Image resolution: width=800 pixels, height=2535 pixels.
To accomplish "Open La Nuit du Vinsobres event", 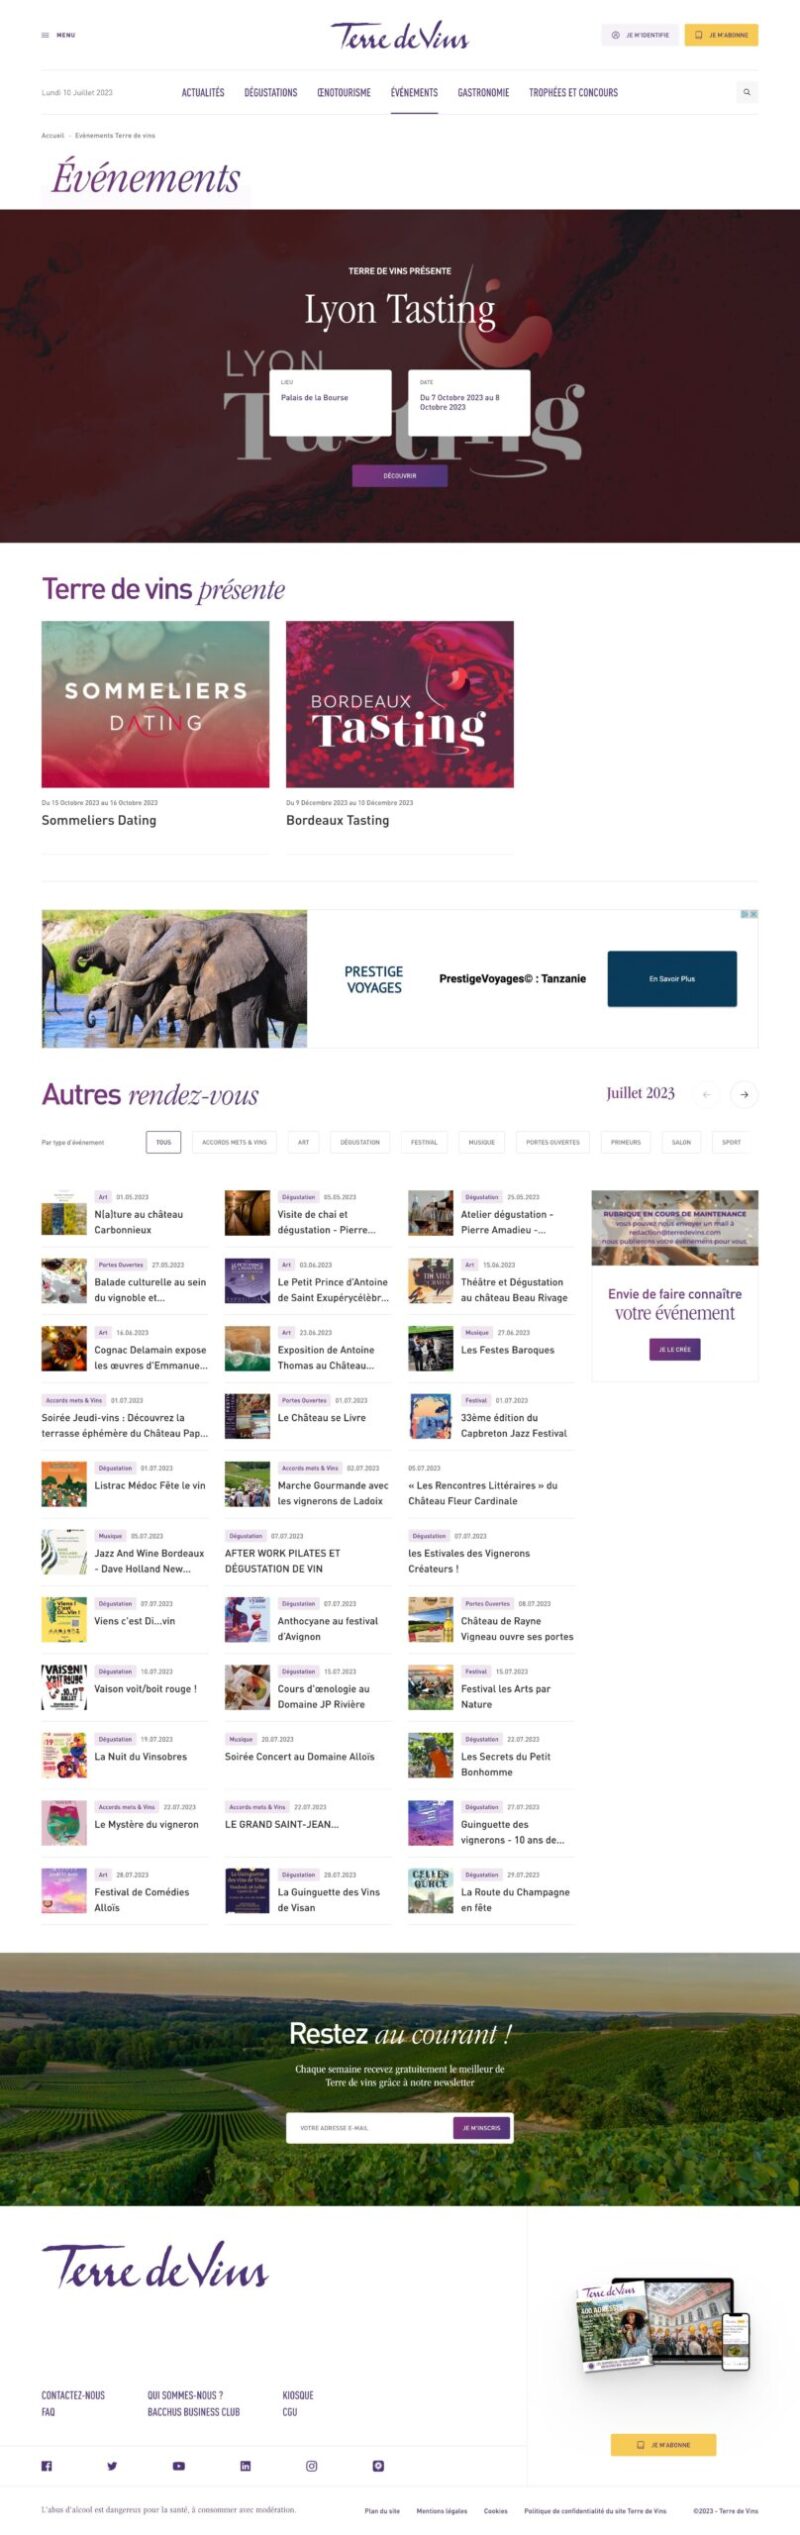I will (140, 1757).
